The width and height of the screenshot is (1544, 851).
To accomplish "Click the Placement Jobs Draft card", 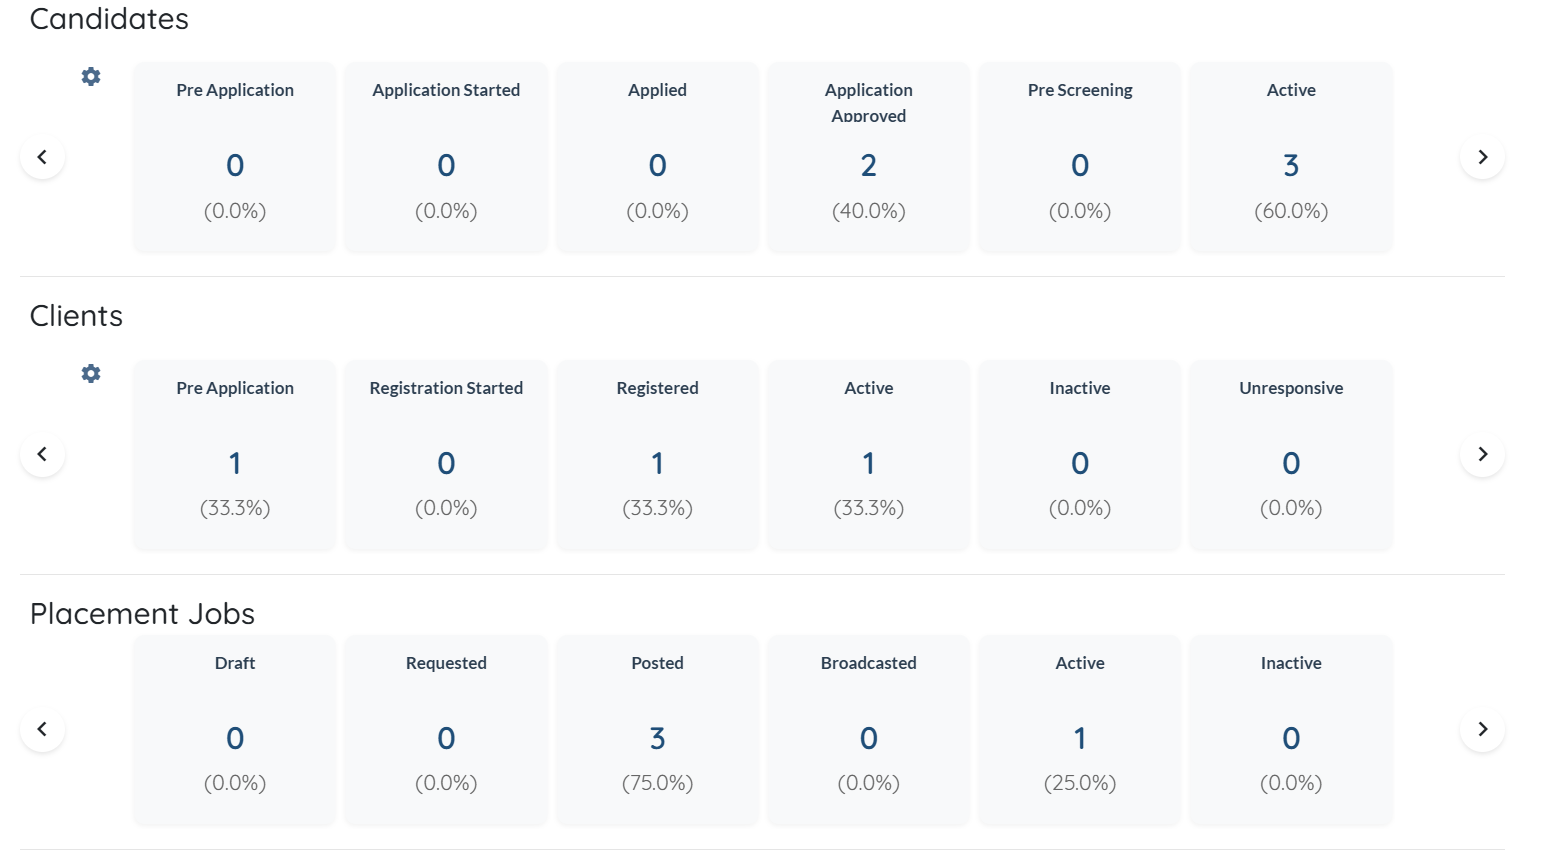I will pyautogui.click(x=235, y=730).
